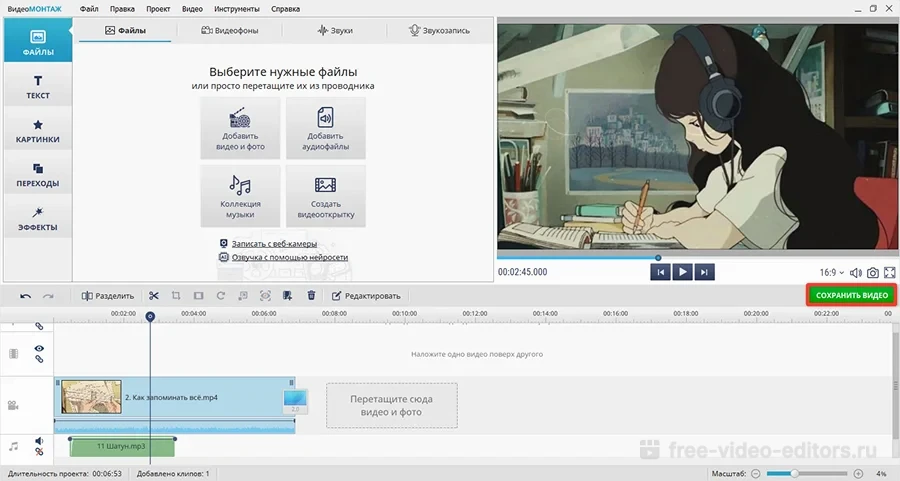Delete clip with the trash bin icon
900x481 pixels.
tap(311, 296)
